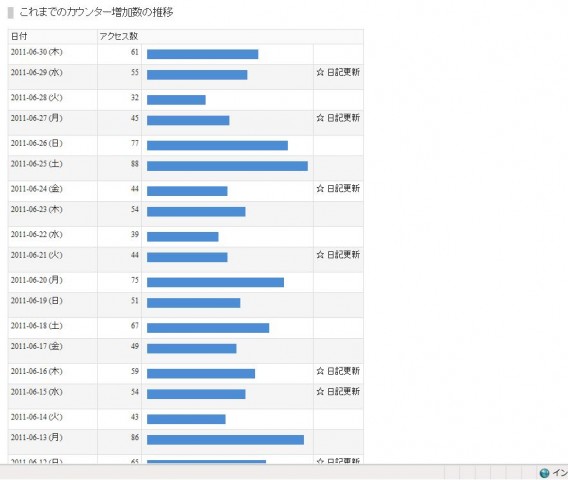Select the 日付 column header
The image size is (568, 480).
pyautogui.click(x=19, y=36)
